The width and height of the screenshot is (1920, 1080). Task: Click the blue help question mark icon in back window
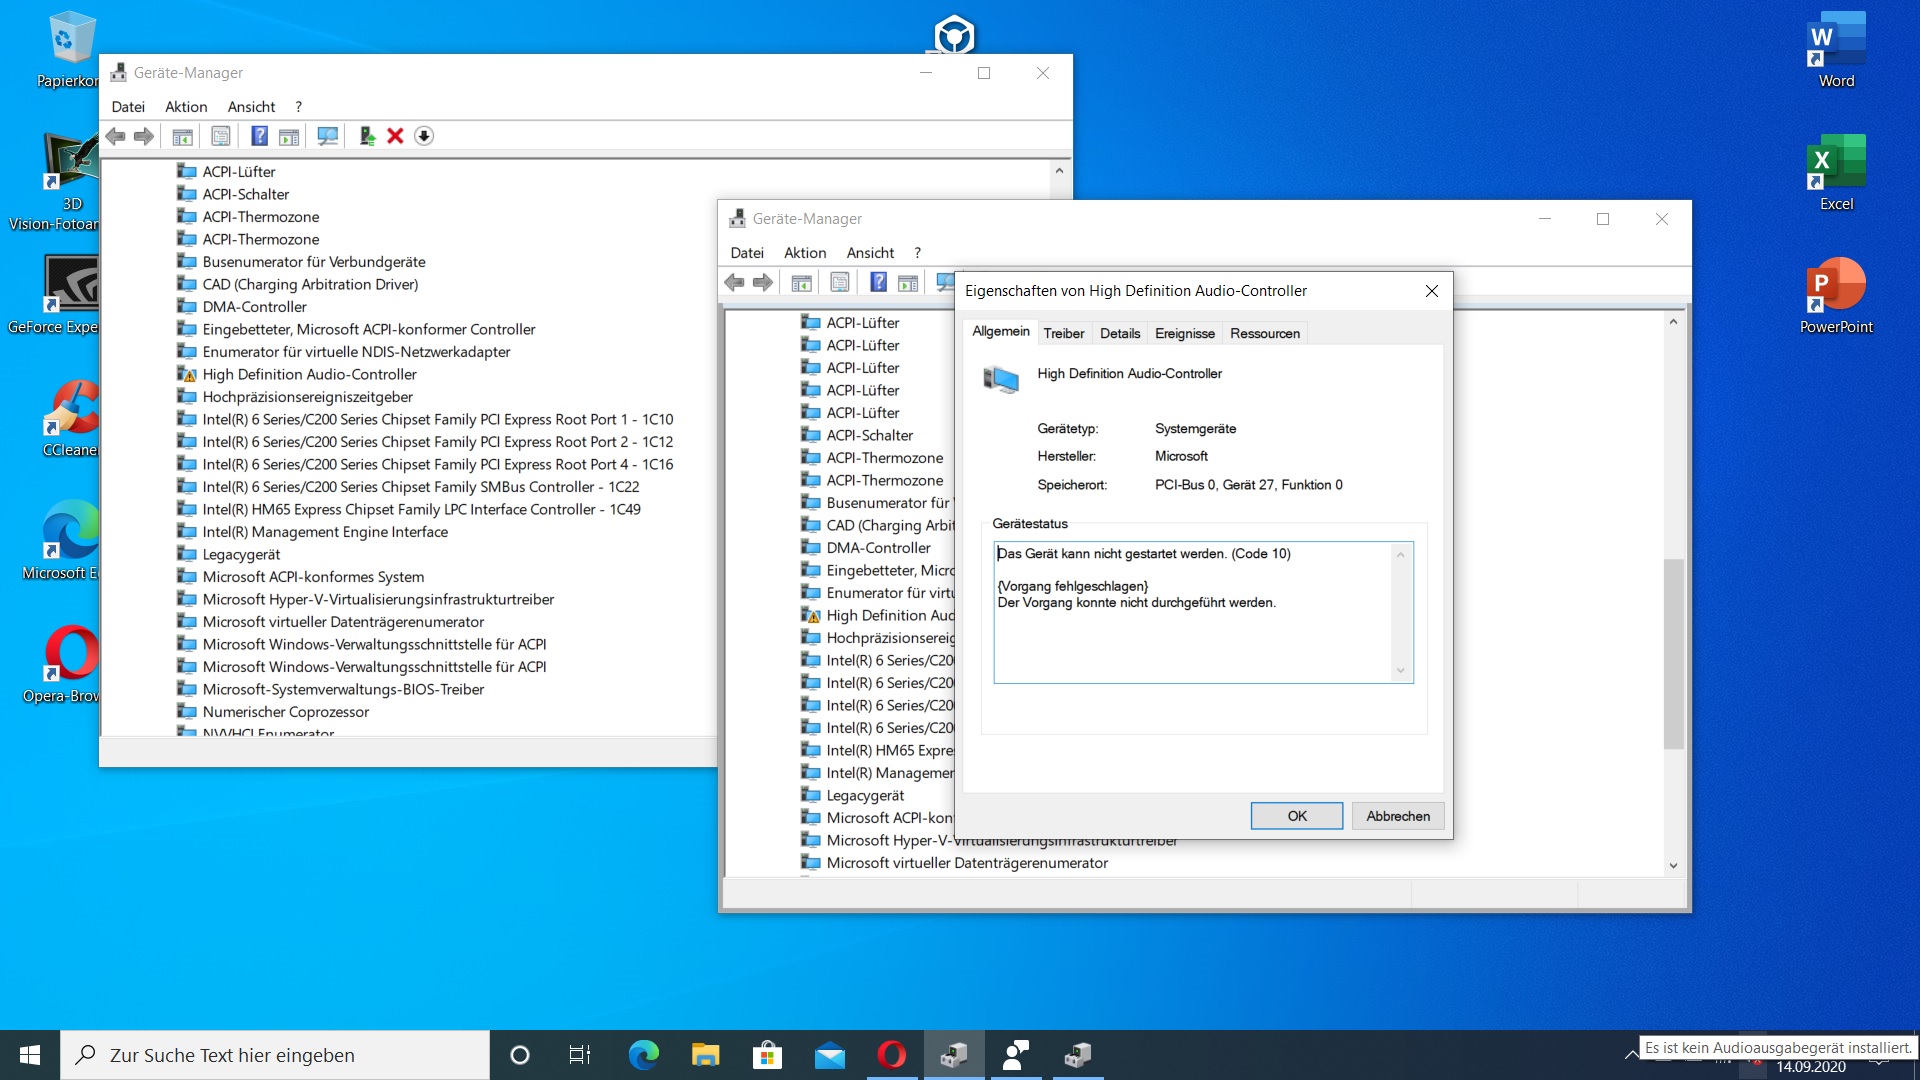pyautogui.click(x=259, y=136)
